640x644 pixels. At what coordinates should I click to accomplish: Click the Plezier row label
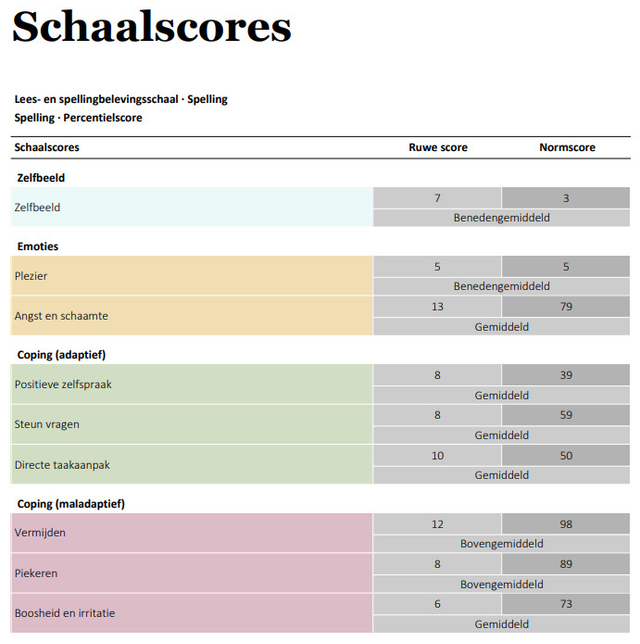coord(31,276)
